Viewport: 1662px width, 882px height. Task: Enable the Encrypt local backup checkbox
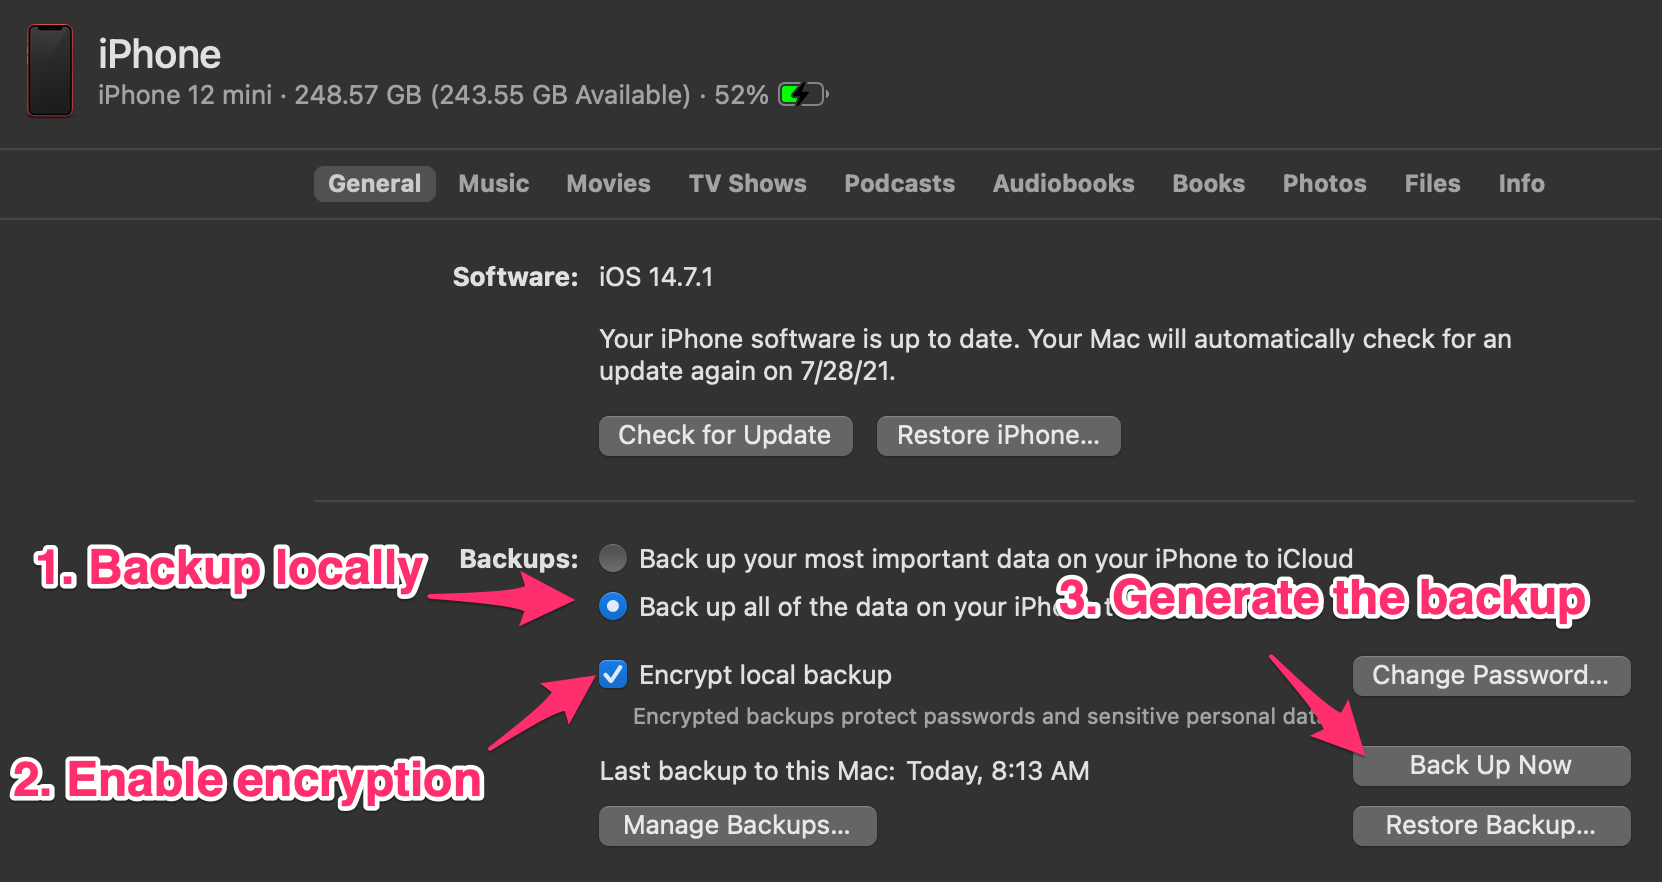coord(612,675)
